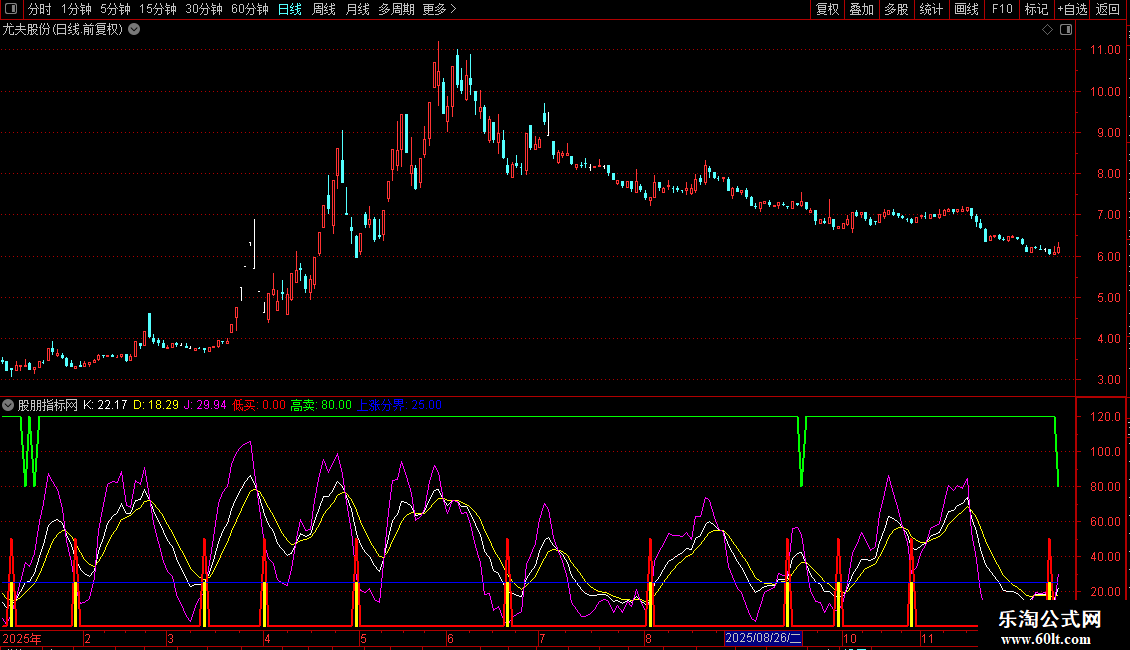Open the 复权 adjustment menu
This screenshot has width=1130, height=650.
click(827, 10)
